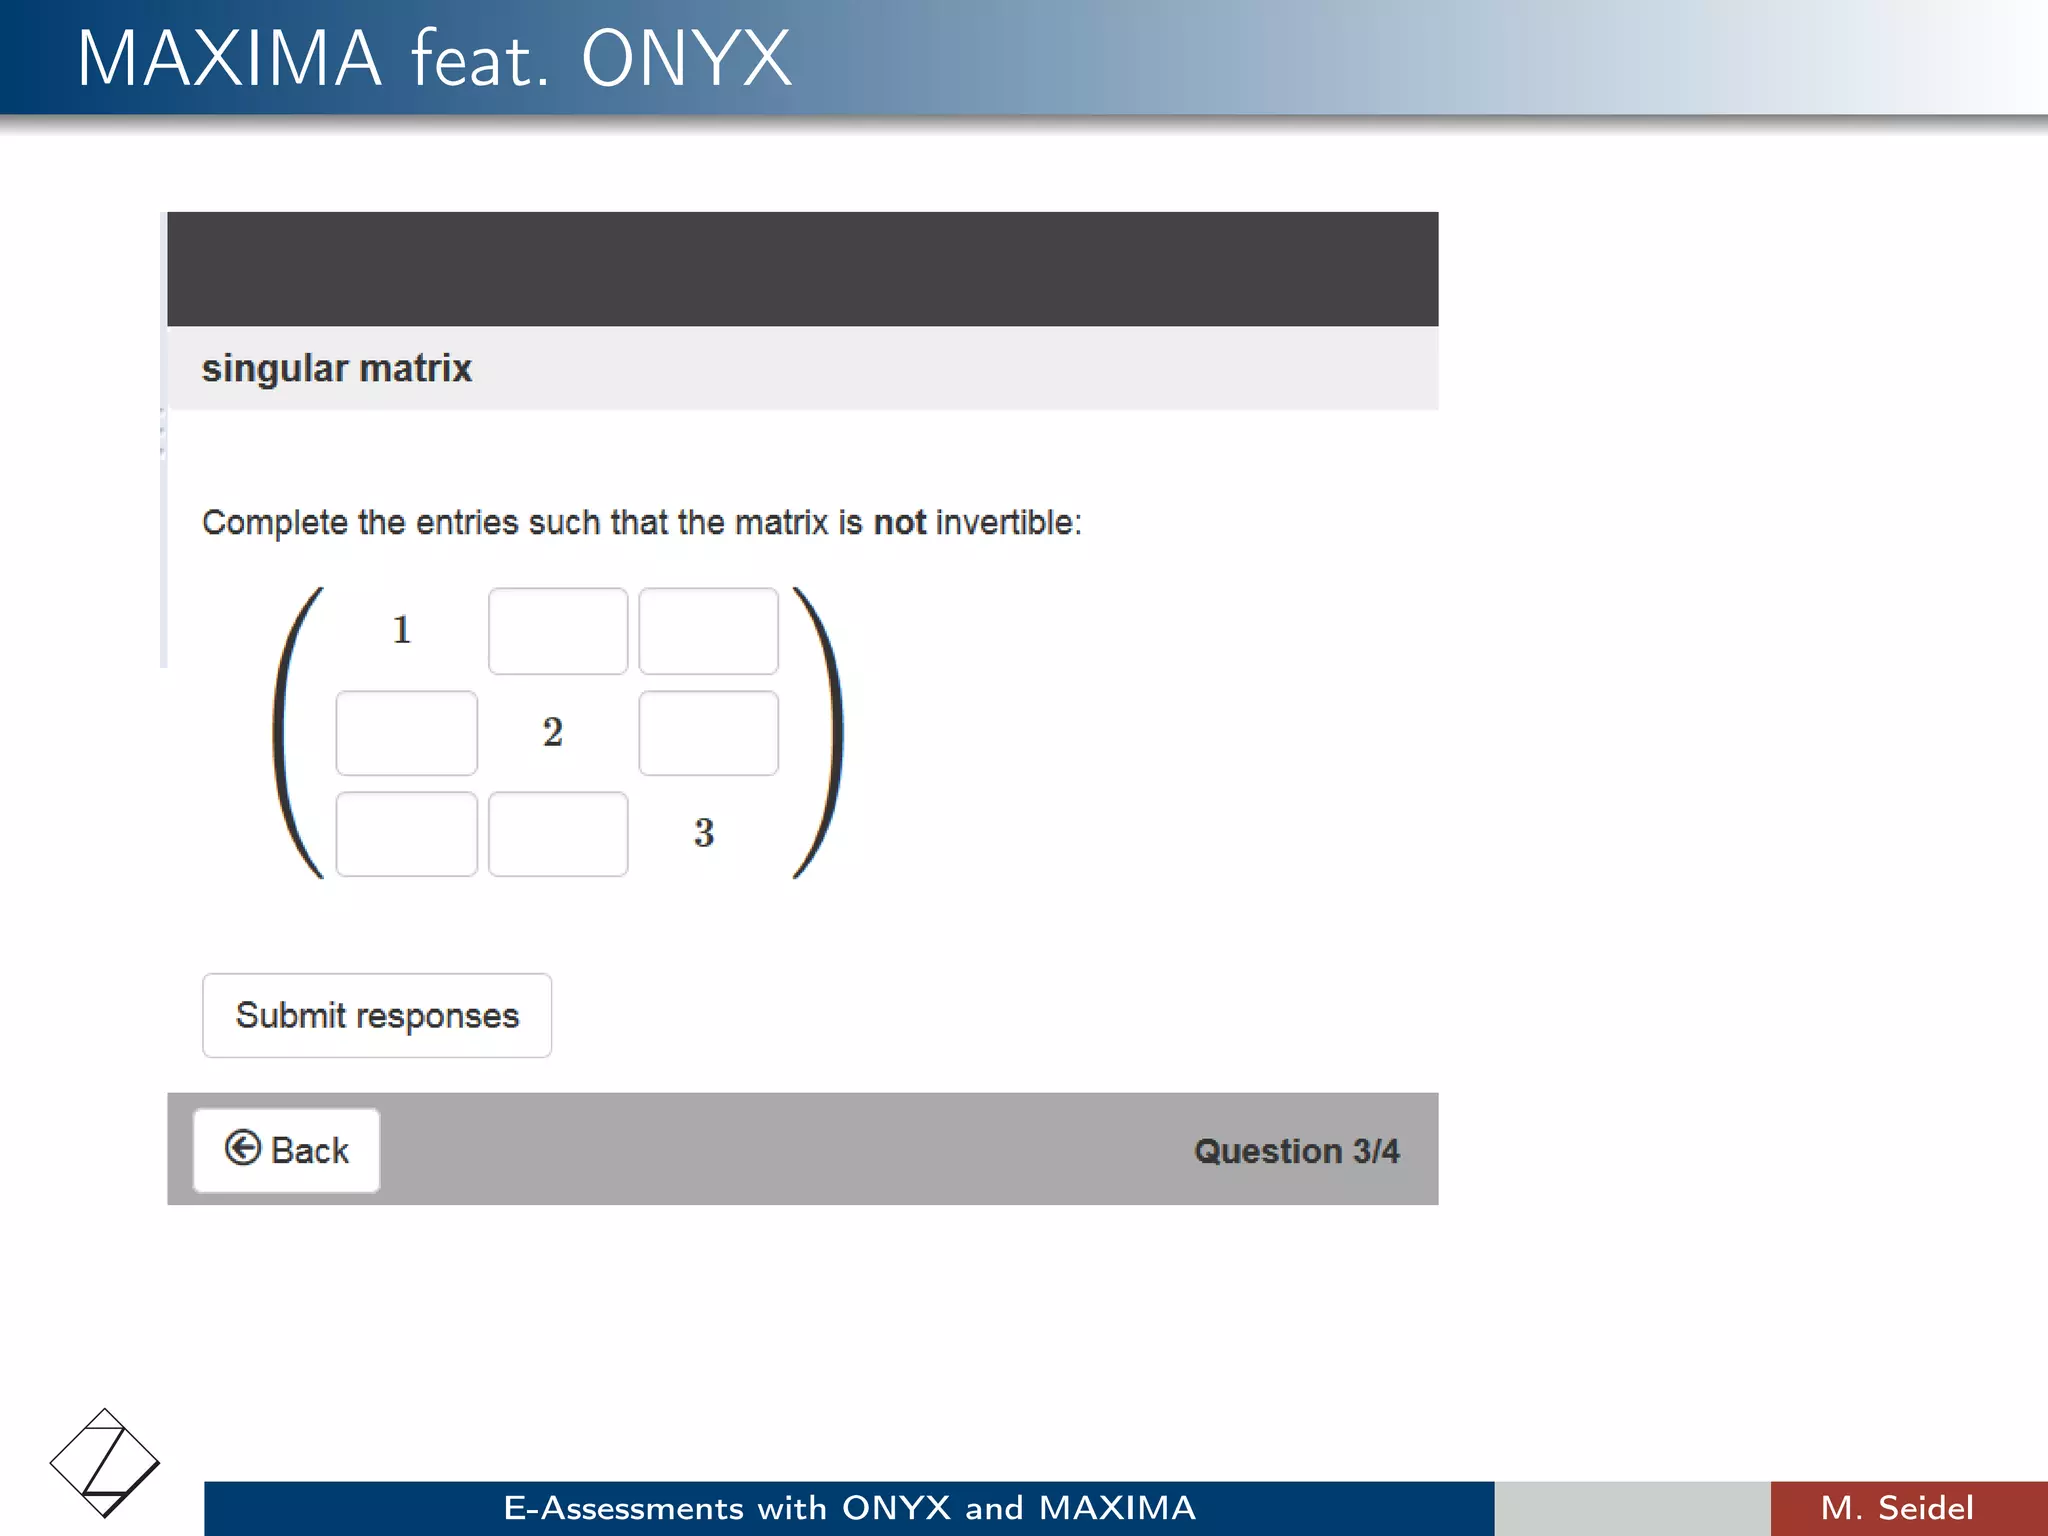Viewport: 2048px width, 1536px height.
Task: Select the row 1 column 3 matrix input
Action: [x=709, y=631]
